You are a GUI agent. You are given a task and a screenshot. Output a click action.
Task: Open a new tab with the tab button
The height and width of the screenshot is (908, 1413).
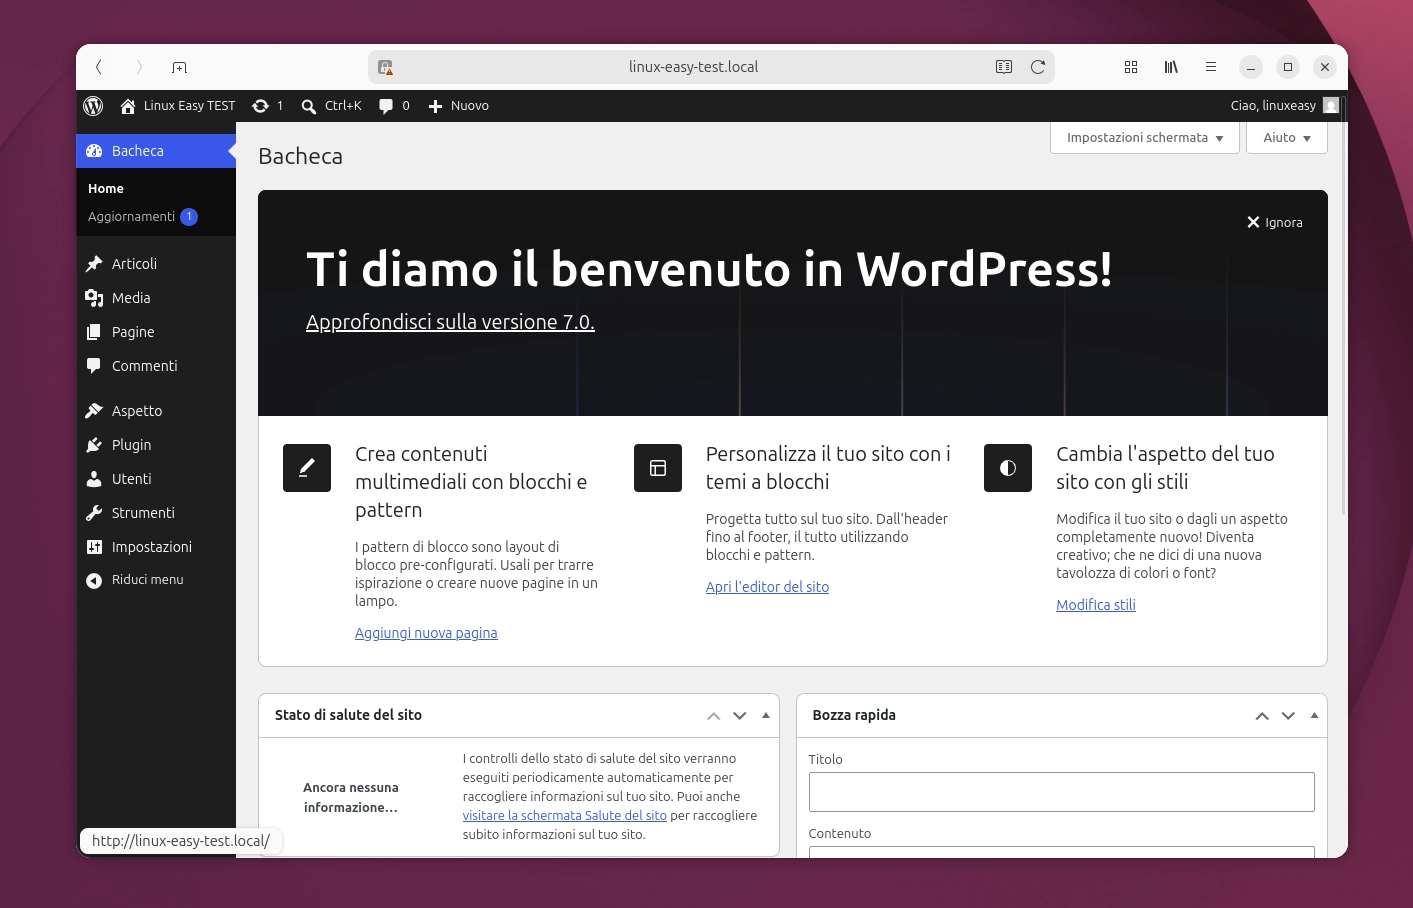[x=179, y=67]
